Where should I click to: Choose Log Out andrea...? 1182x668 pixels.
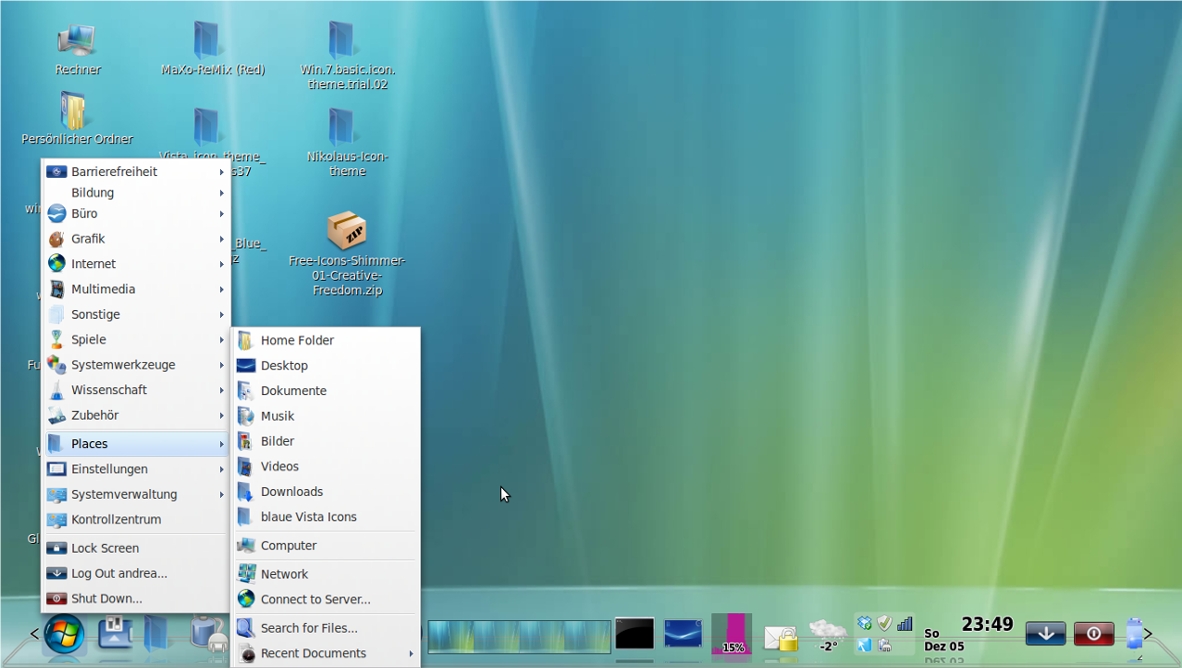click(136, 574)
